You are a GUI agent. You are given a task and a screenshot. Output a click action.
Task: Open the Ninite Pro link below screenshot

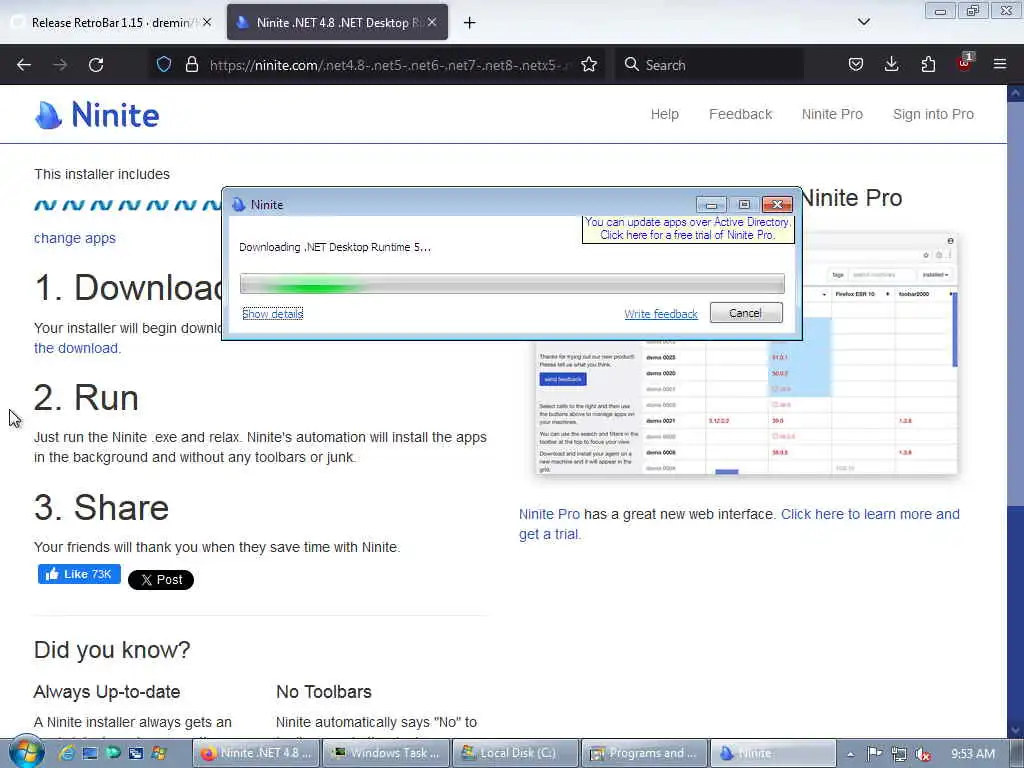pyautogui.click(x=549, y=514)
